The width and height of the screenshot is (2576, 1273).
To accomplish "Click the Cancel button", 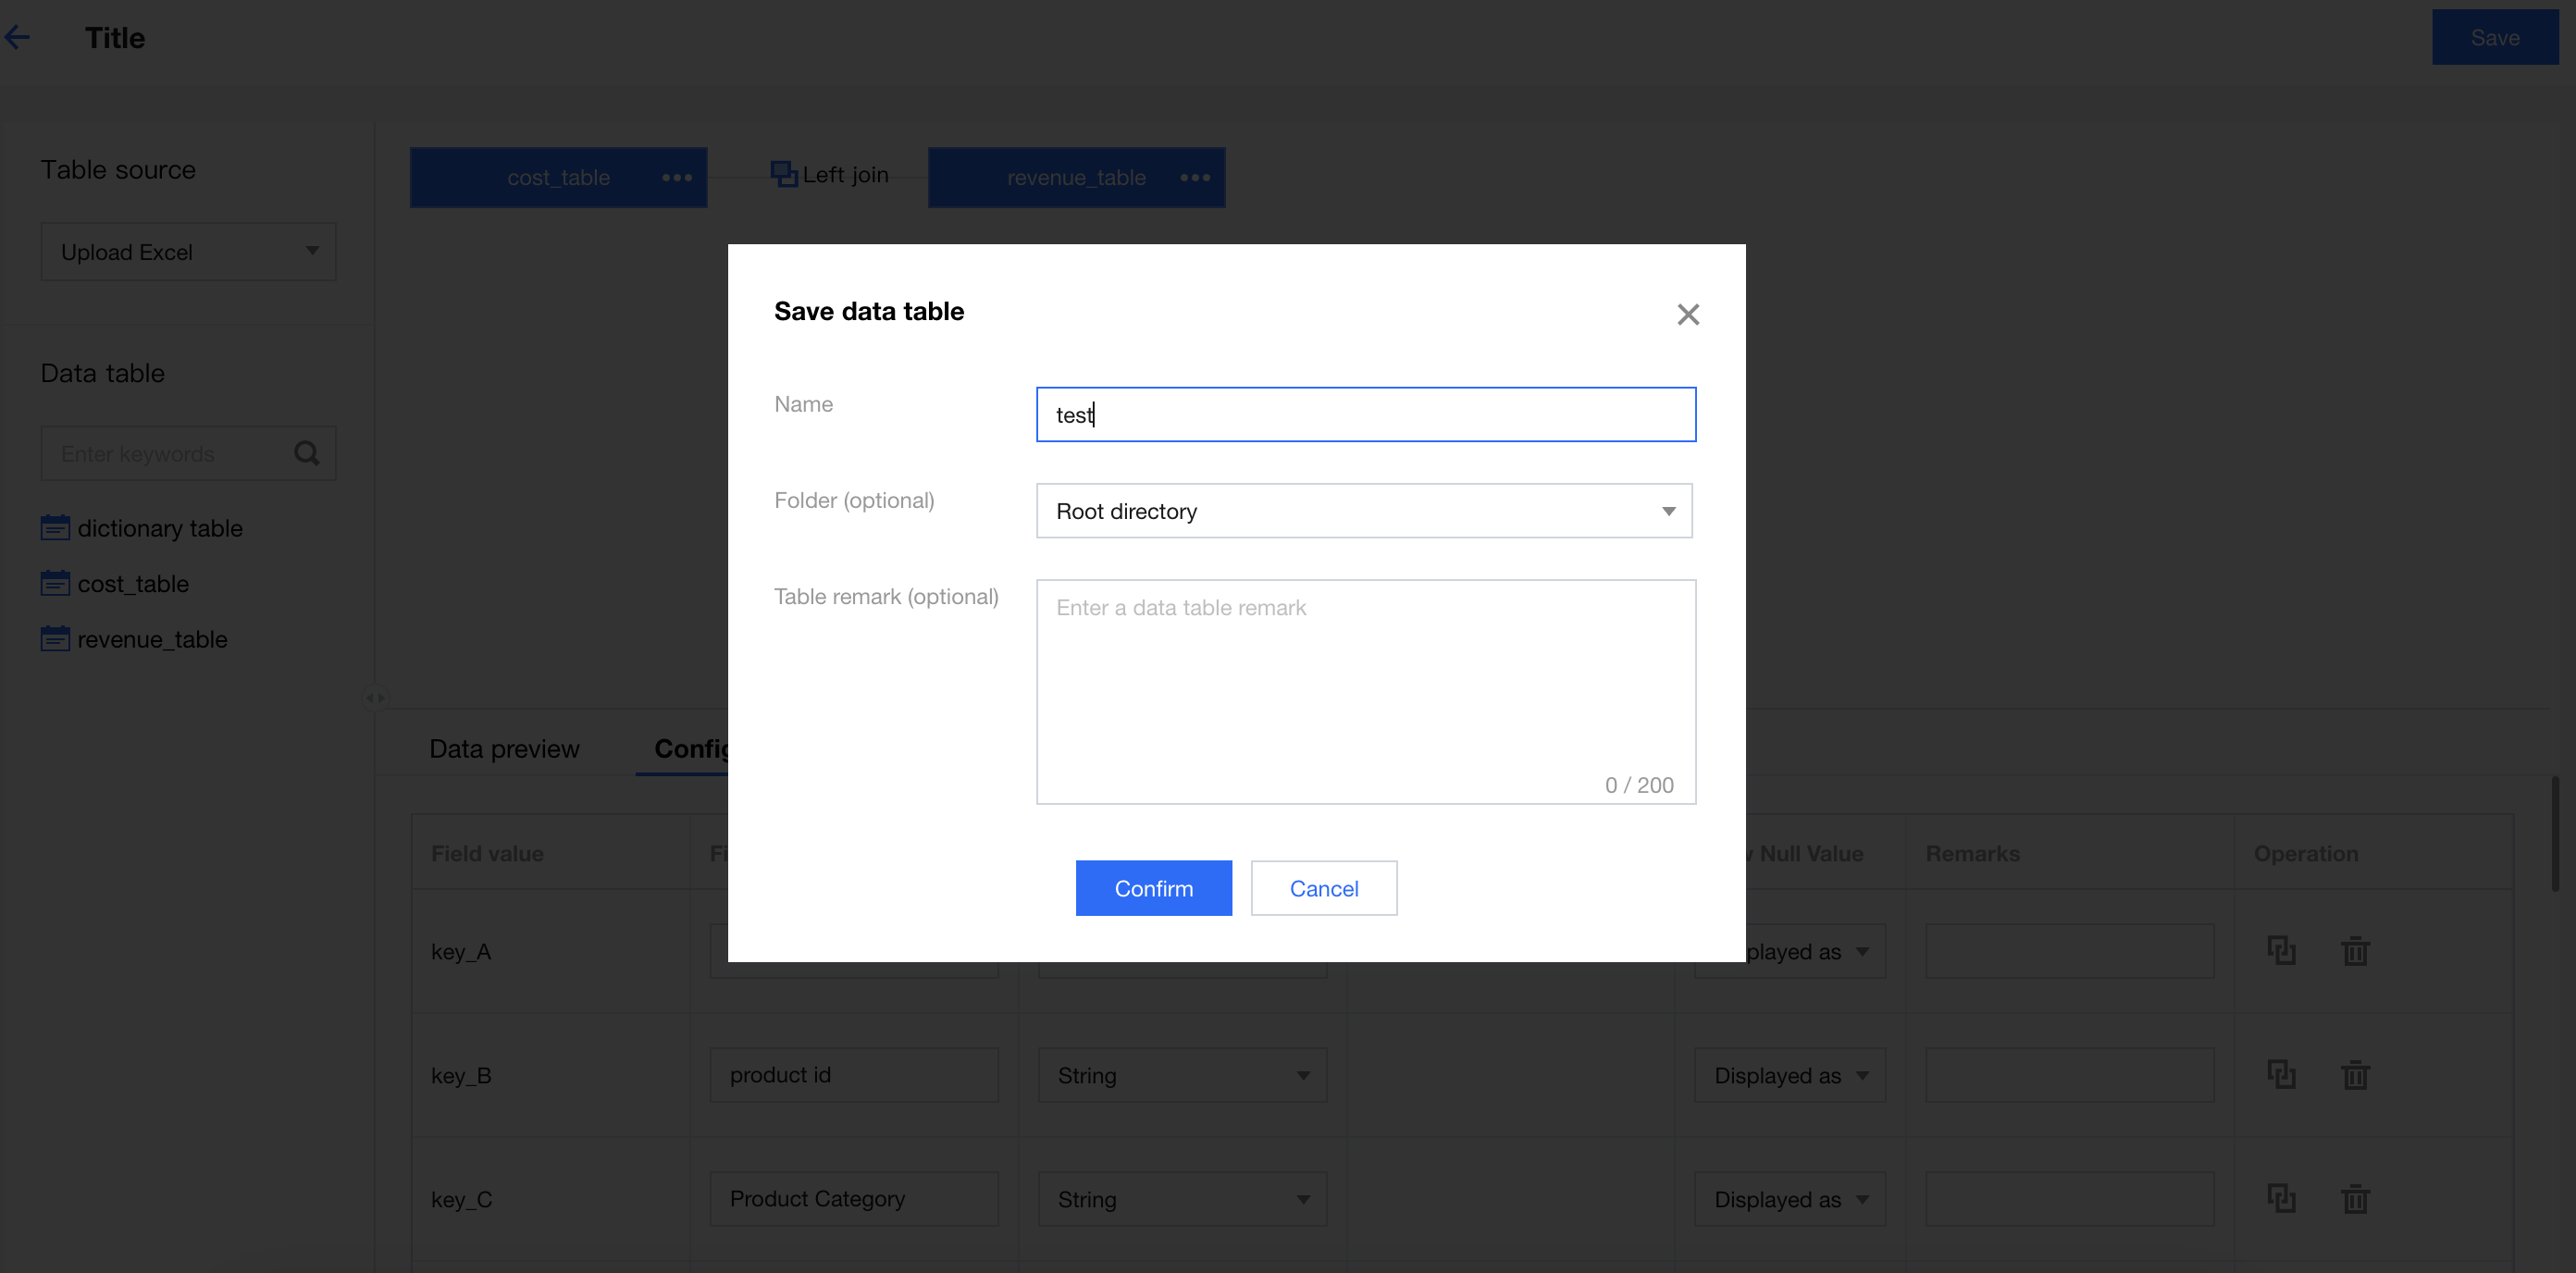I will pos(1323,888).
